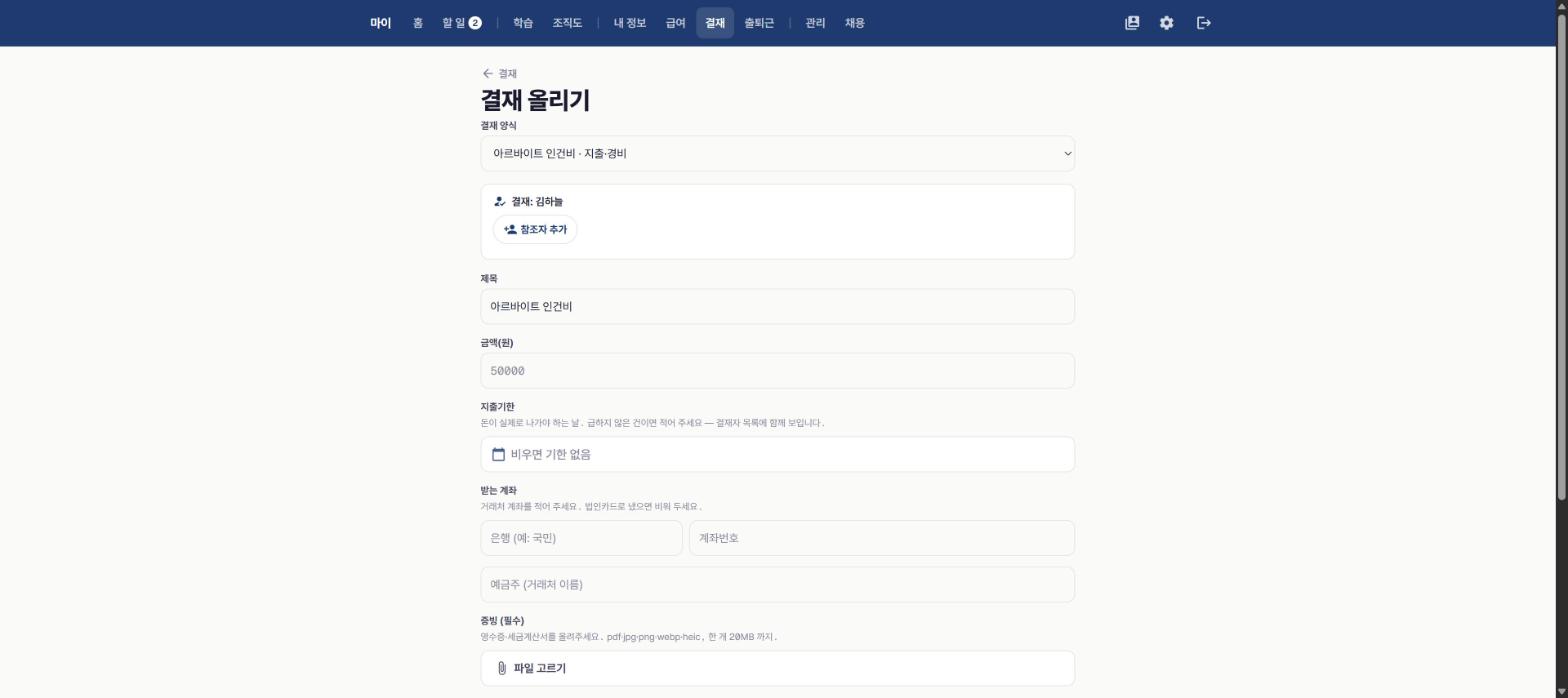Click the 결재: 김하늘 approver text

pos(536,202)
